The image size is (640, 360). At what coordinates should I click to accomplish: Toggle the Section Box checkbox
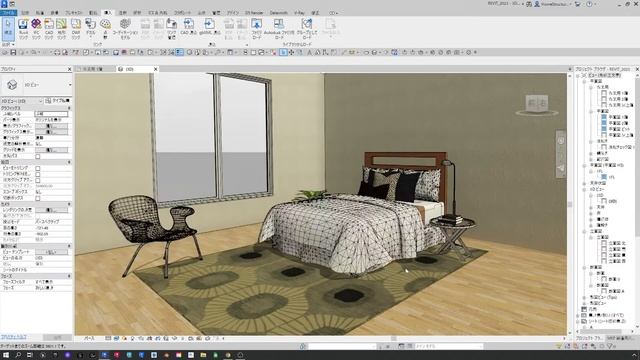pyautogui.click(x=38, y=198)
